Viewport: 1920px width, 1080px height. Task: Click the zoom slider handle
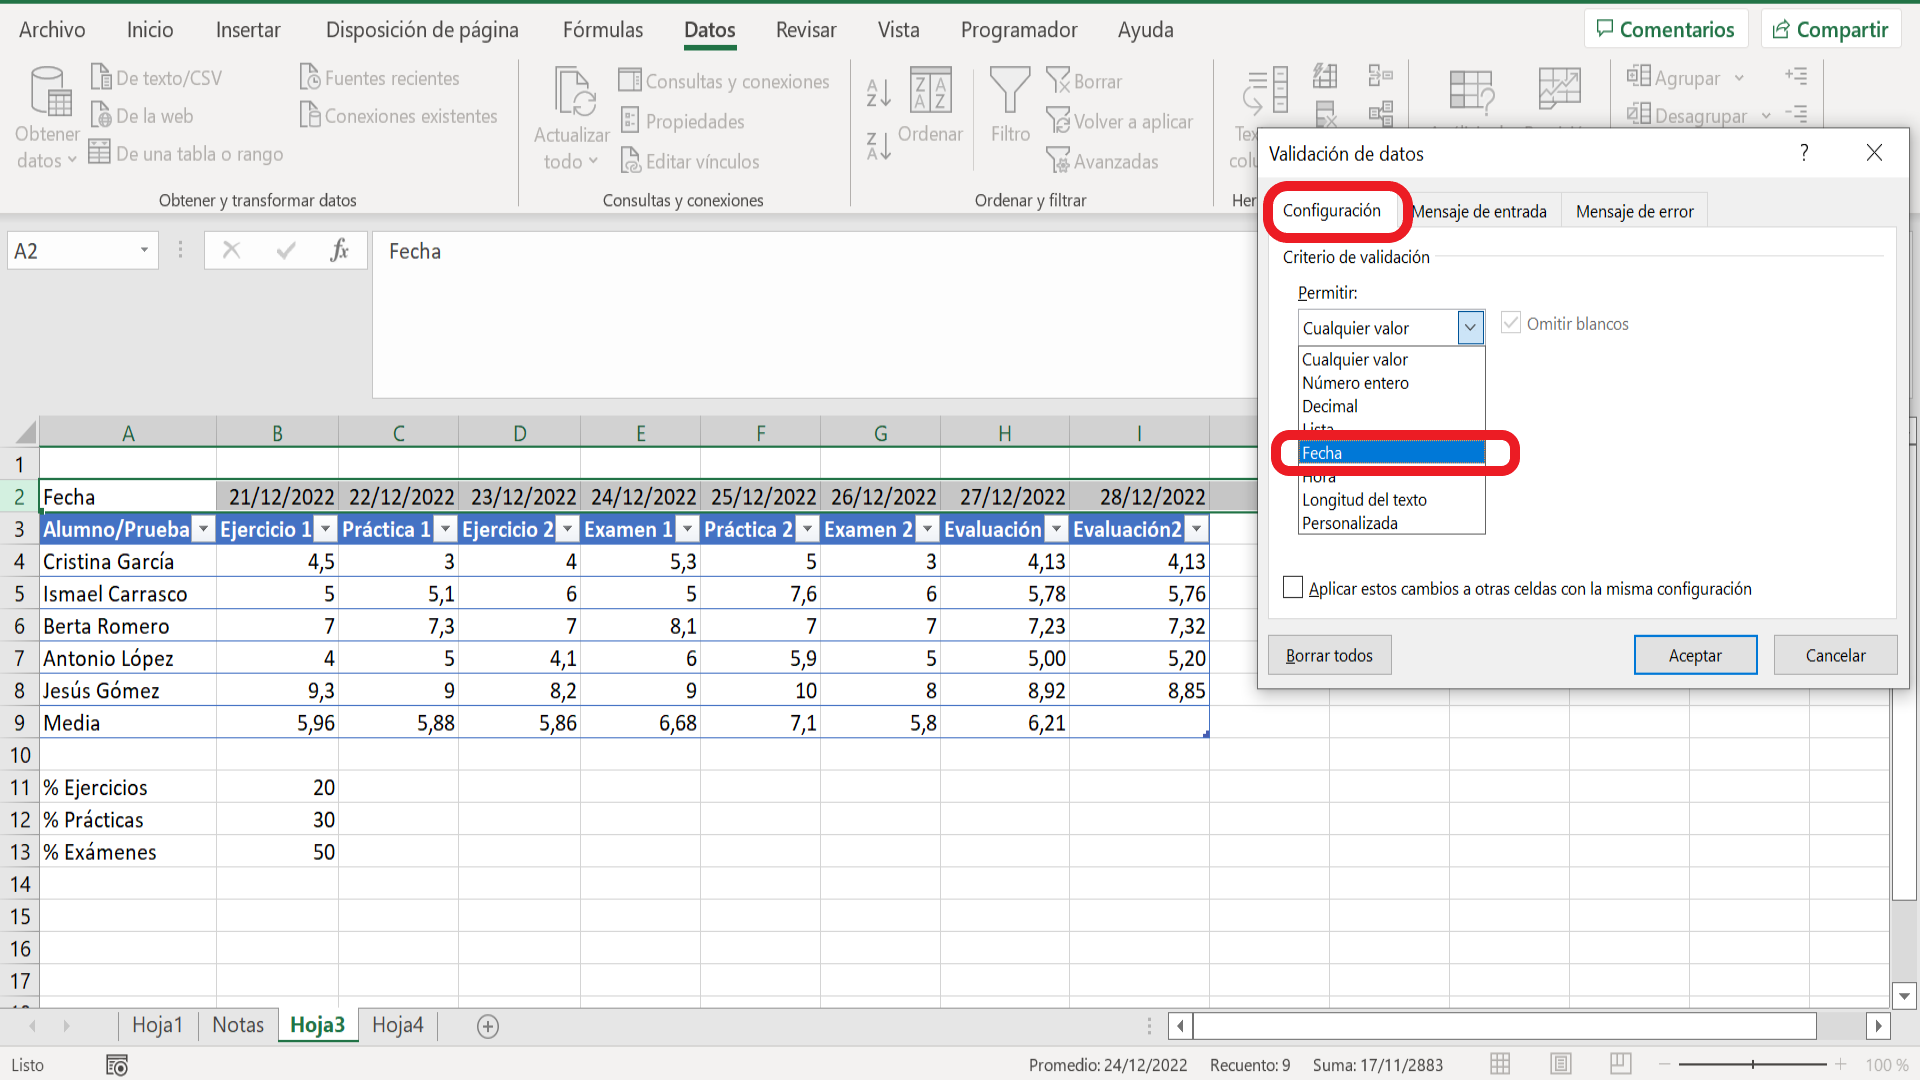click(x=1753, y=1064)
